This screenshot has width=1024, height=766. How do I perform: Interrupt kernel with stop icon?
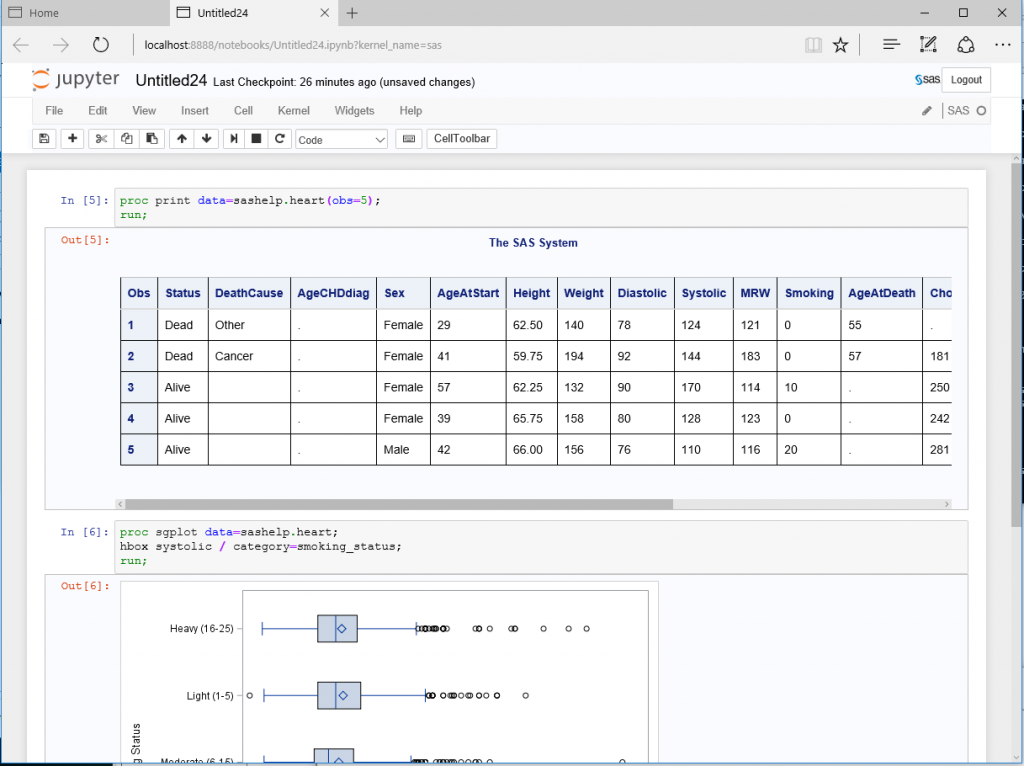click(x=257, y=139)
